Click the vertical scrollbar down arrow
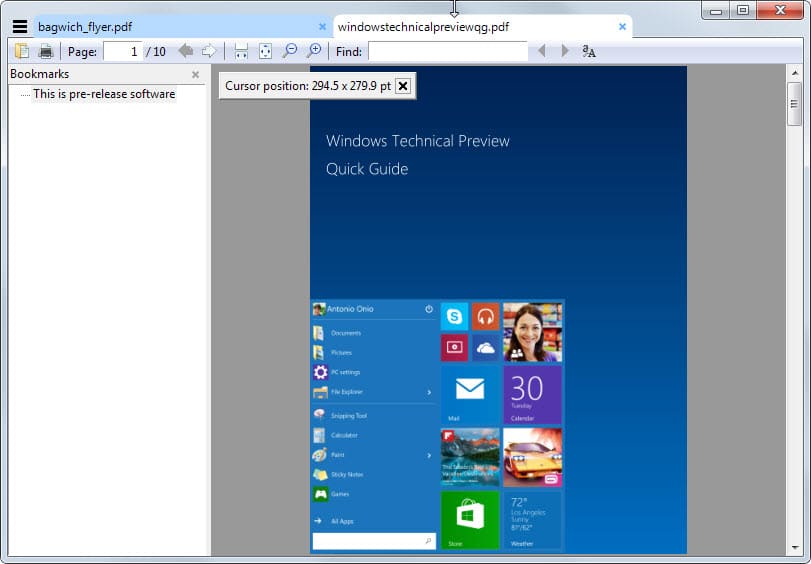This screenshot has width=811, height=564. (x=794, y=547)
